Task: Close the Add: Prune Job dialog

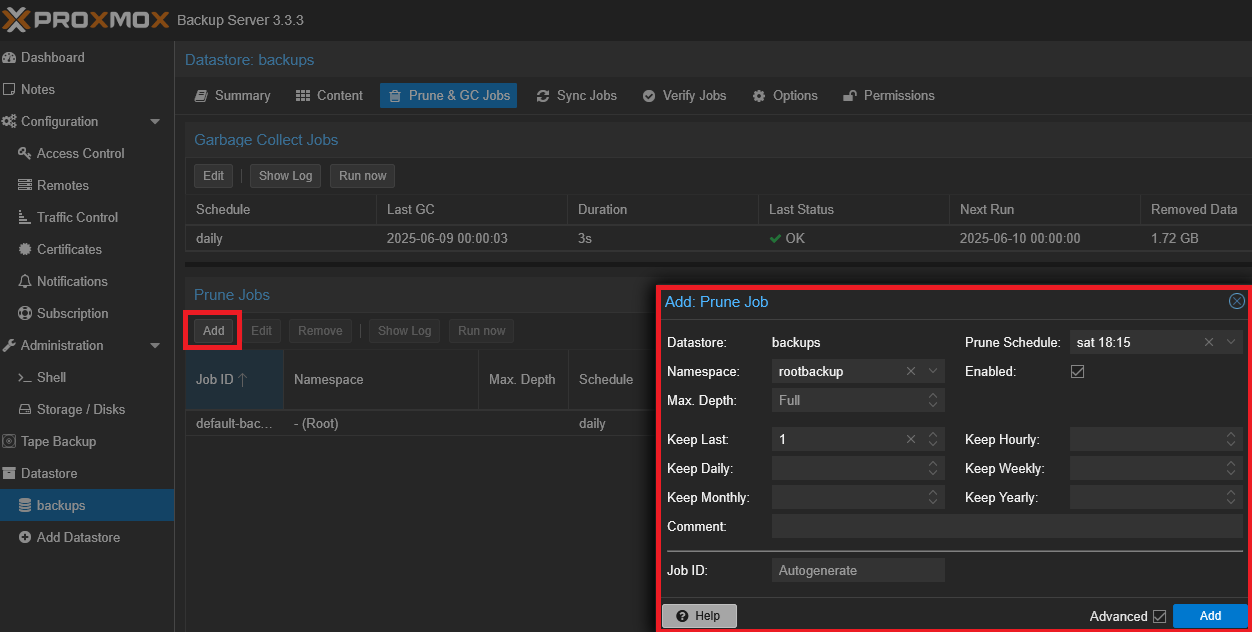Action: (1237, 302)
